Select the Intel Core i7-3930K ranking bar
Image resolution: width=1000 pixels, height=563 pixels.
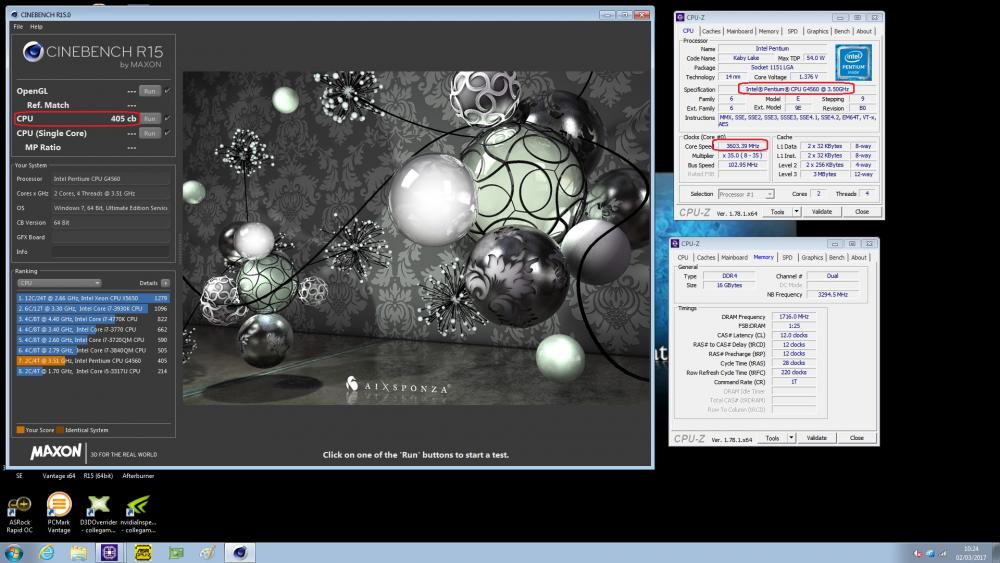tap(93, 308)
